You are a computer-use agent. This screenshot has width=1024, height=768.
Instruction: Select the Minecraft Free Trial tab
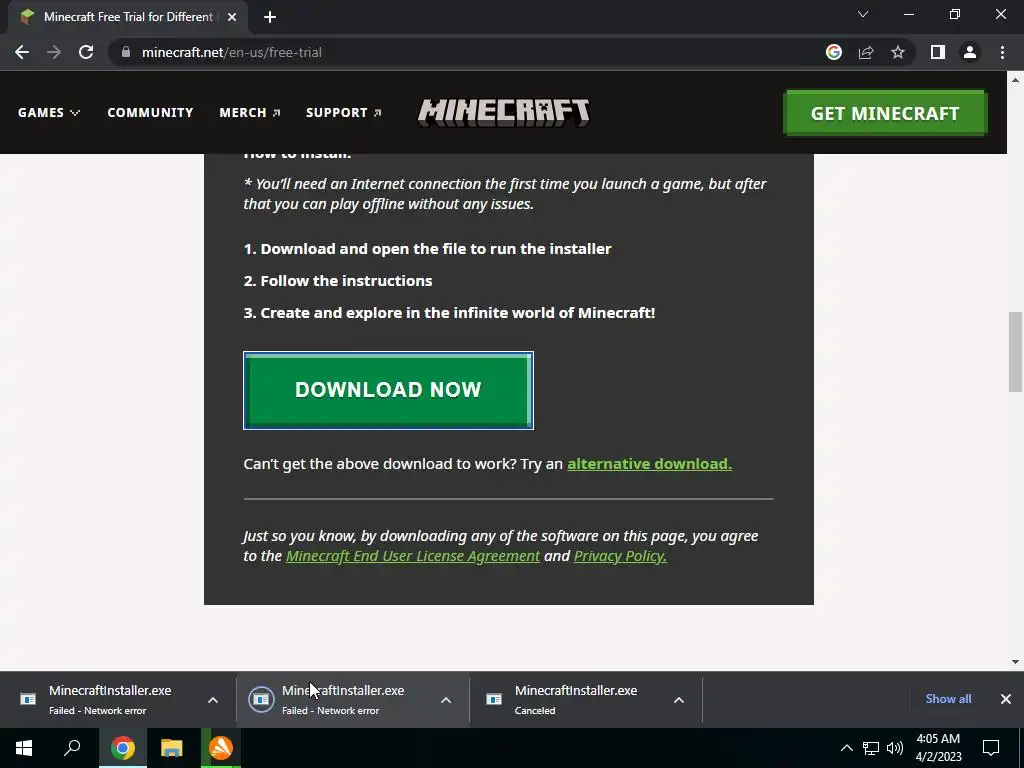(x=127, y=17)
